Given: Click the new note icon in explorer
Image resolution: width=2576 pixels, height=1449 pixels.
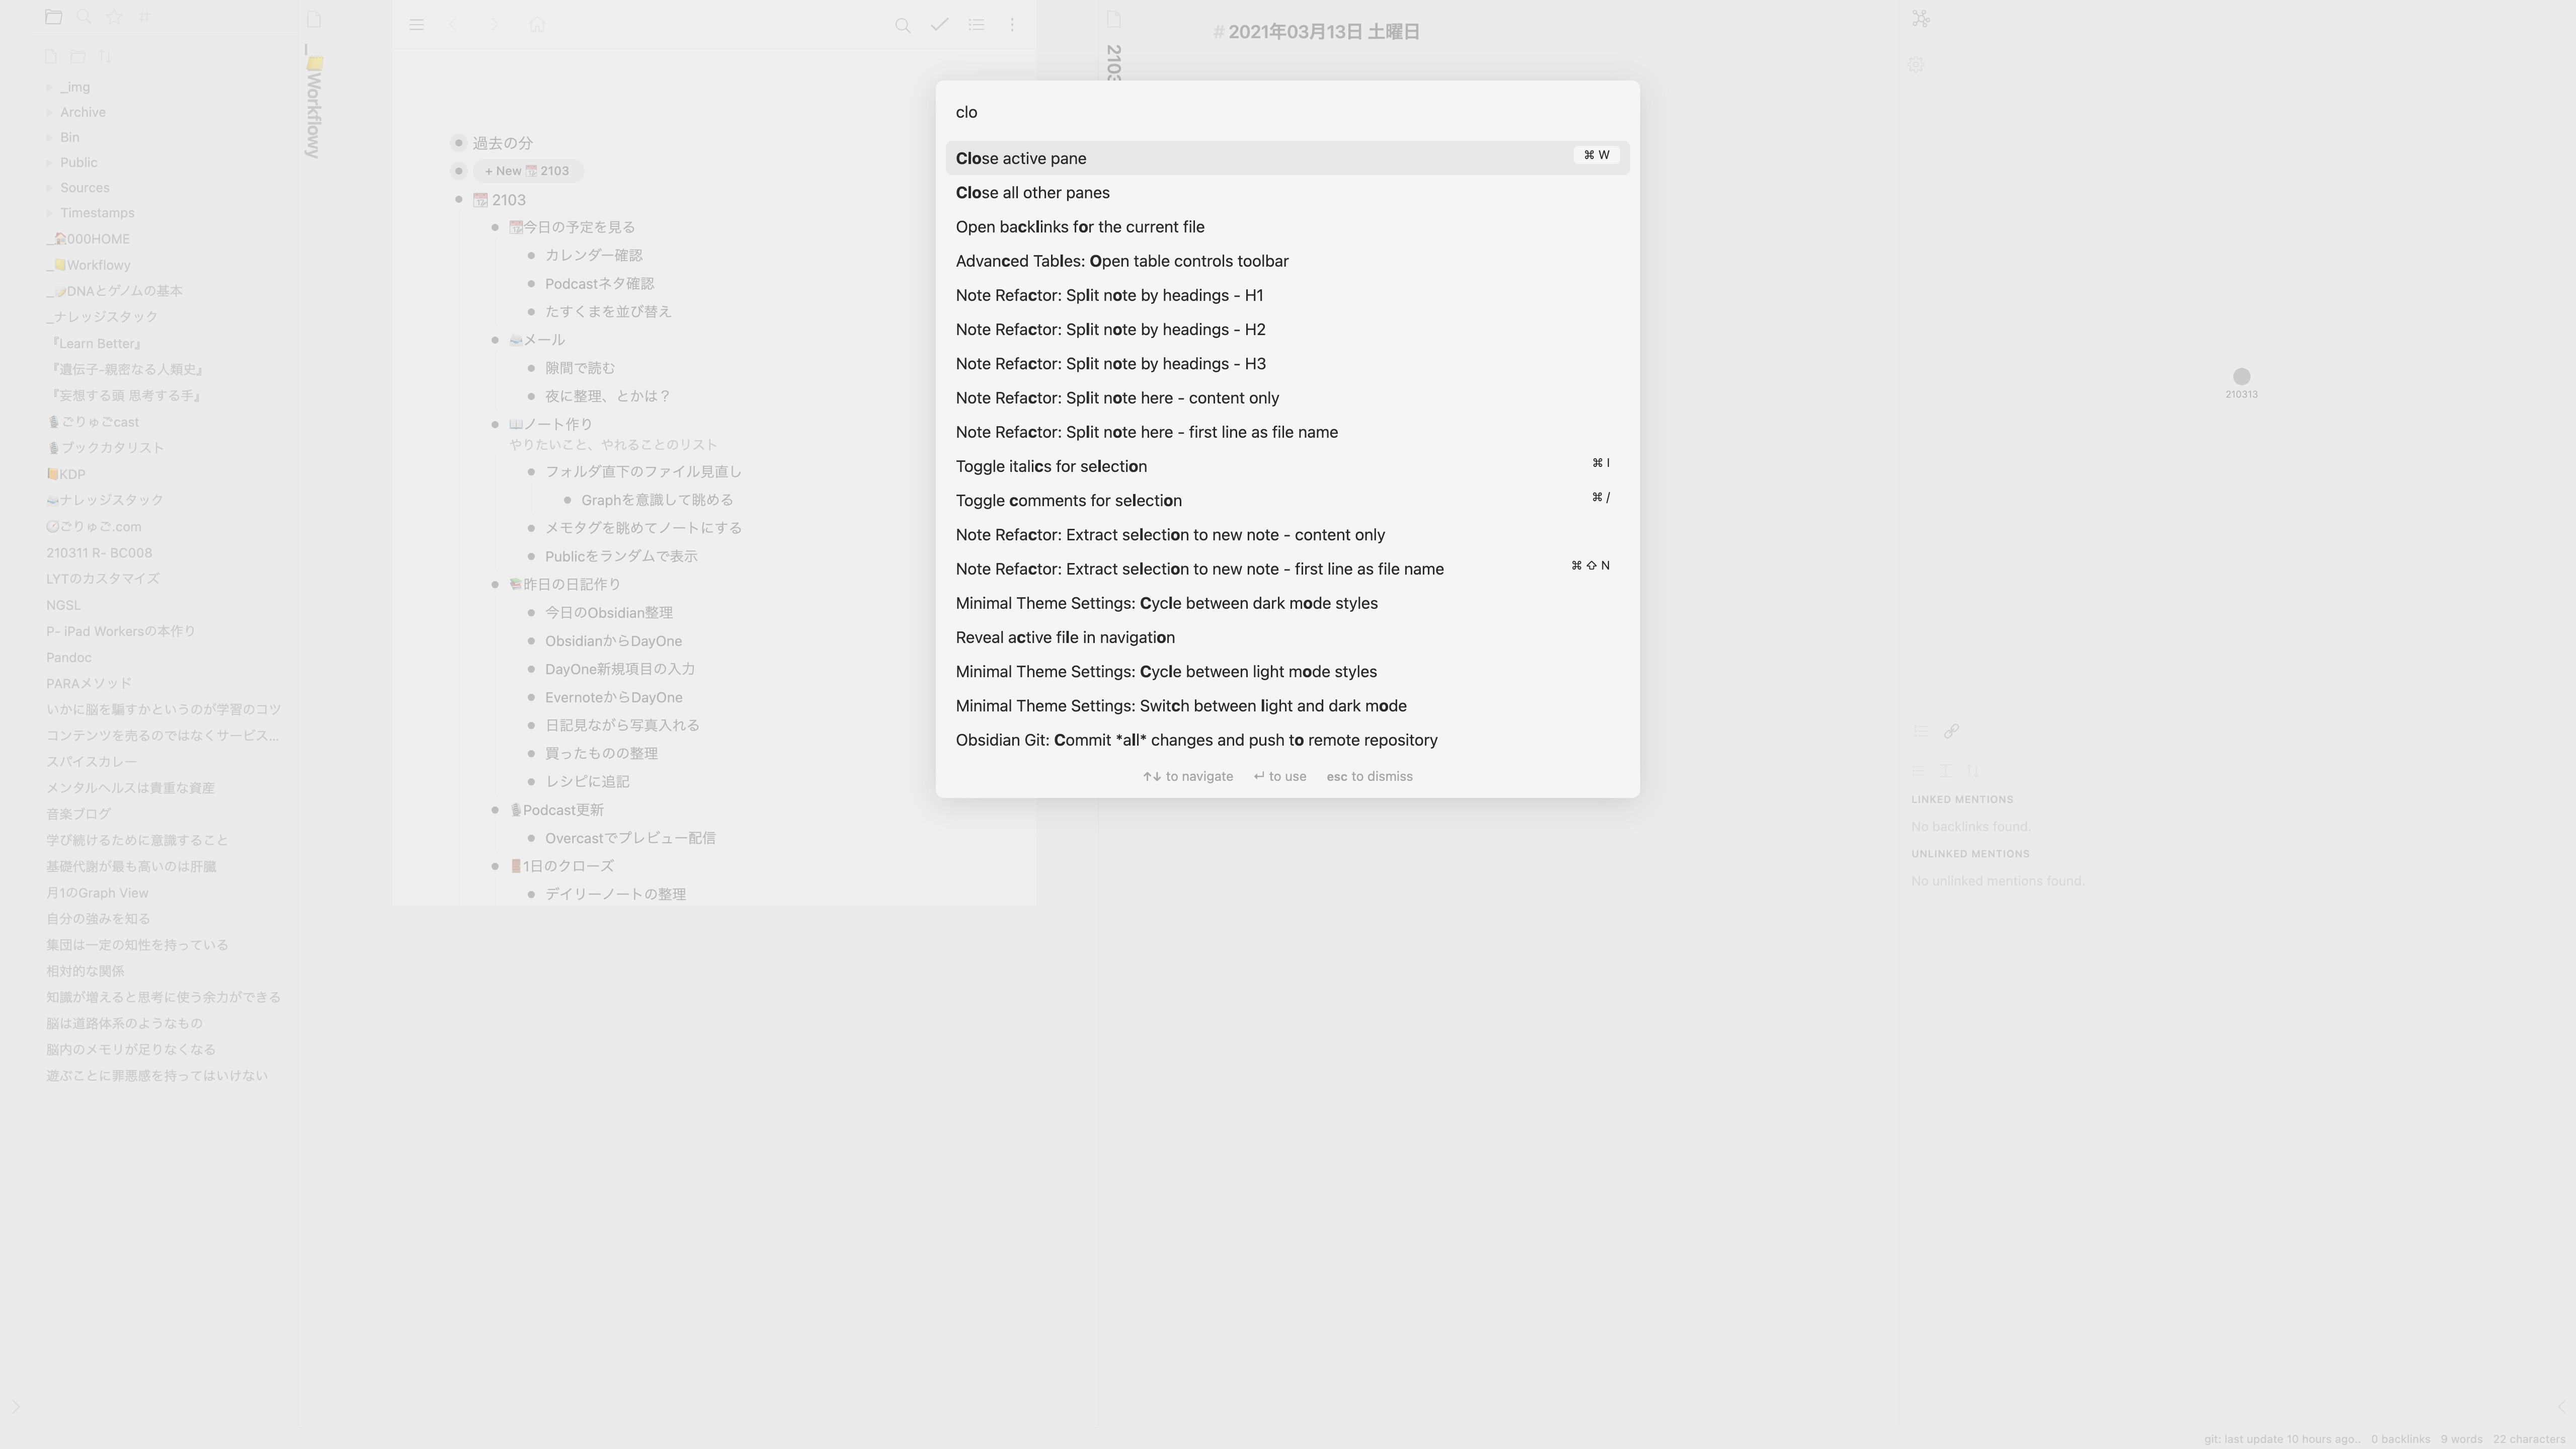Looking at the screenshot, I should [51, 57].
